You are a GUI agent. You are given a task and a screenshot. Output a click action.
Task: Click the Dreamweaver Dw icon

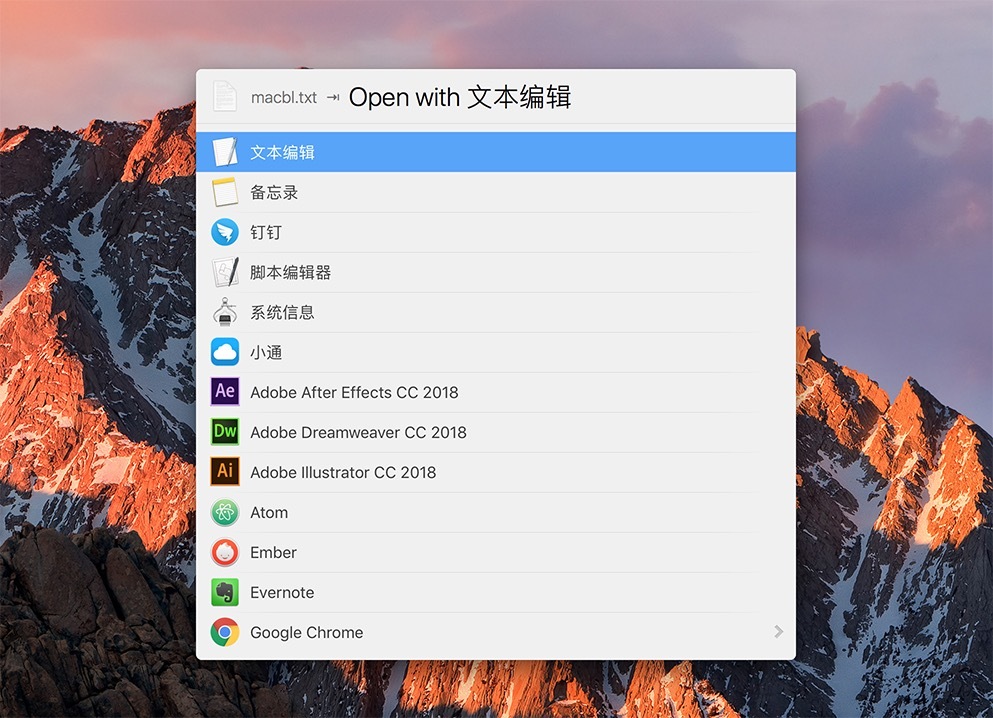225,432
